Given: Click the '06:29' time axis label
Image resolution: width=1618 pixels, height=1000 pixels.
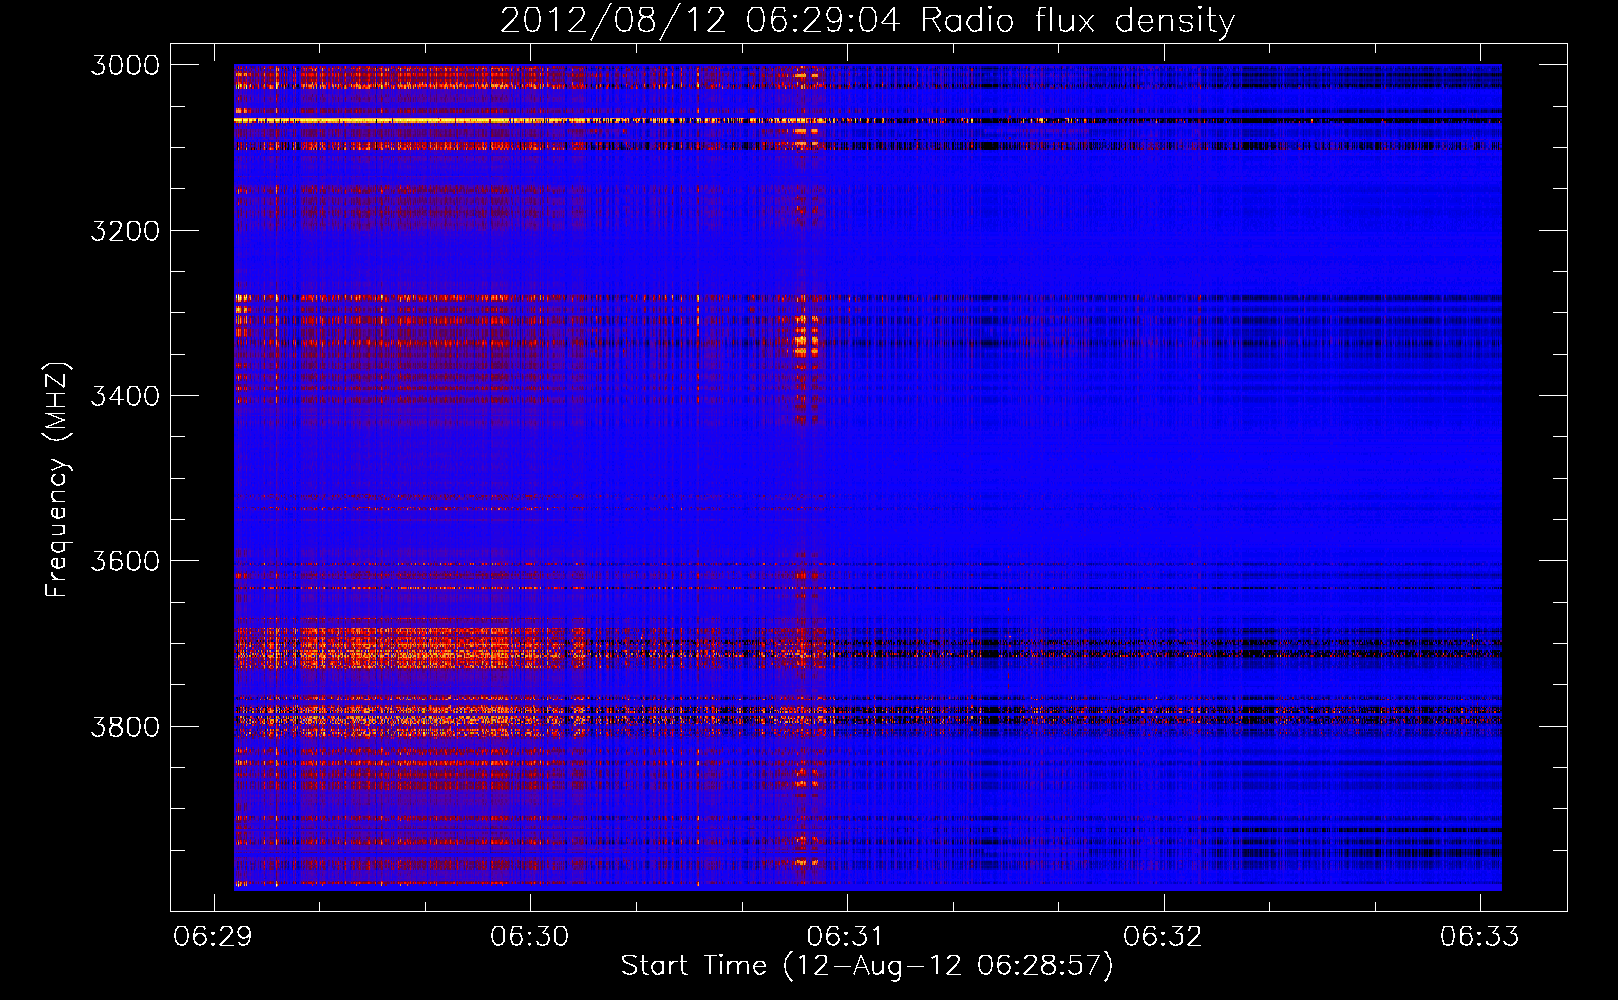Looking at the screenshot, I should [x=213, y=936].
